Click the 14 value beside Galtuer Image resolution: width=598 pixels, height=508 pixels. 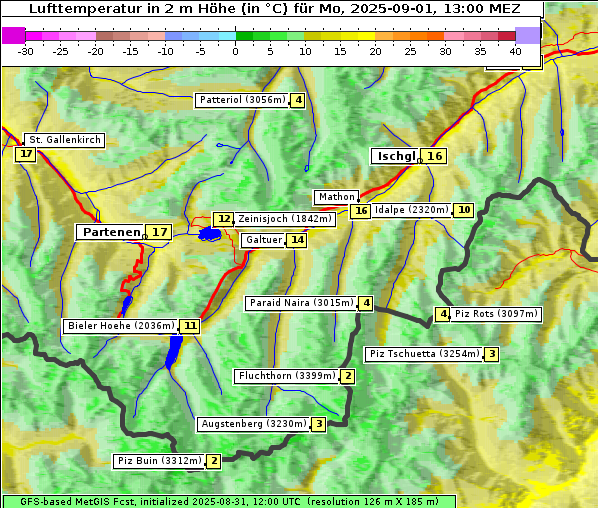point(297,240)
